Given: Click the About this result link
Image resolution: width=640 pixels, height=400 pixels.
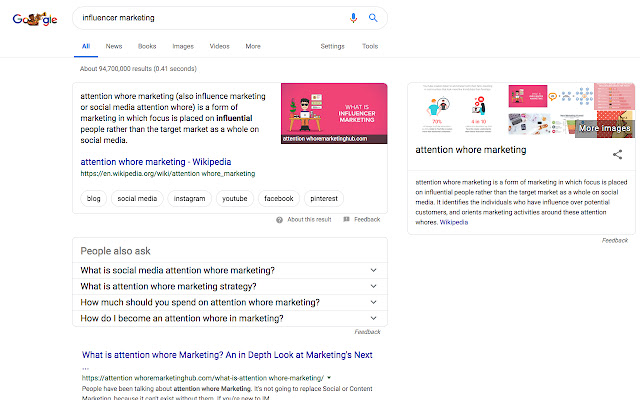Looking at the screenshot, I should click(309, 220).
